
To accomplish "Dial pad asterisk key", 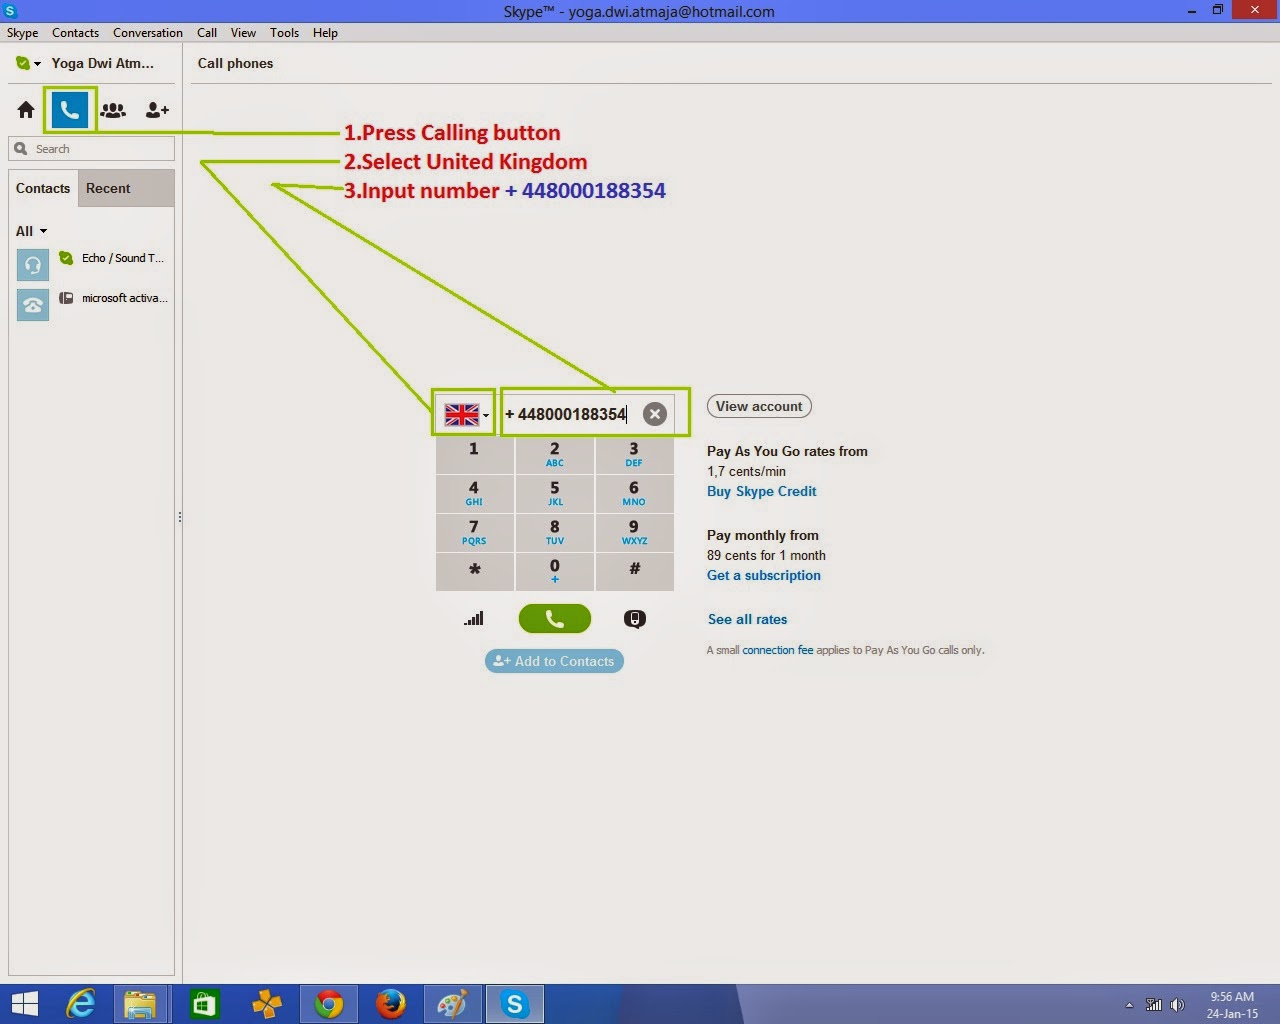I will coord(475,572).
